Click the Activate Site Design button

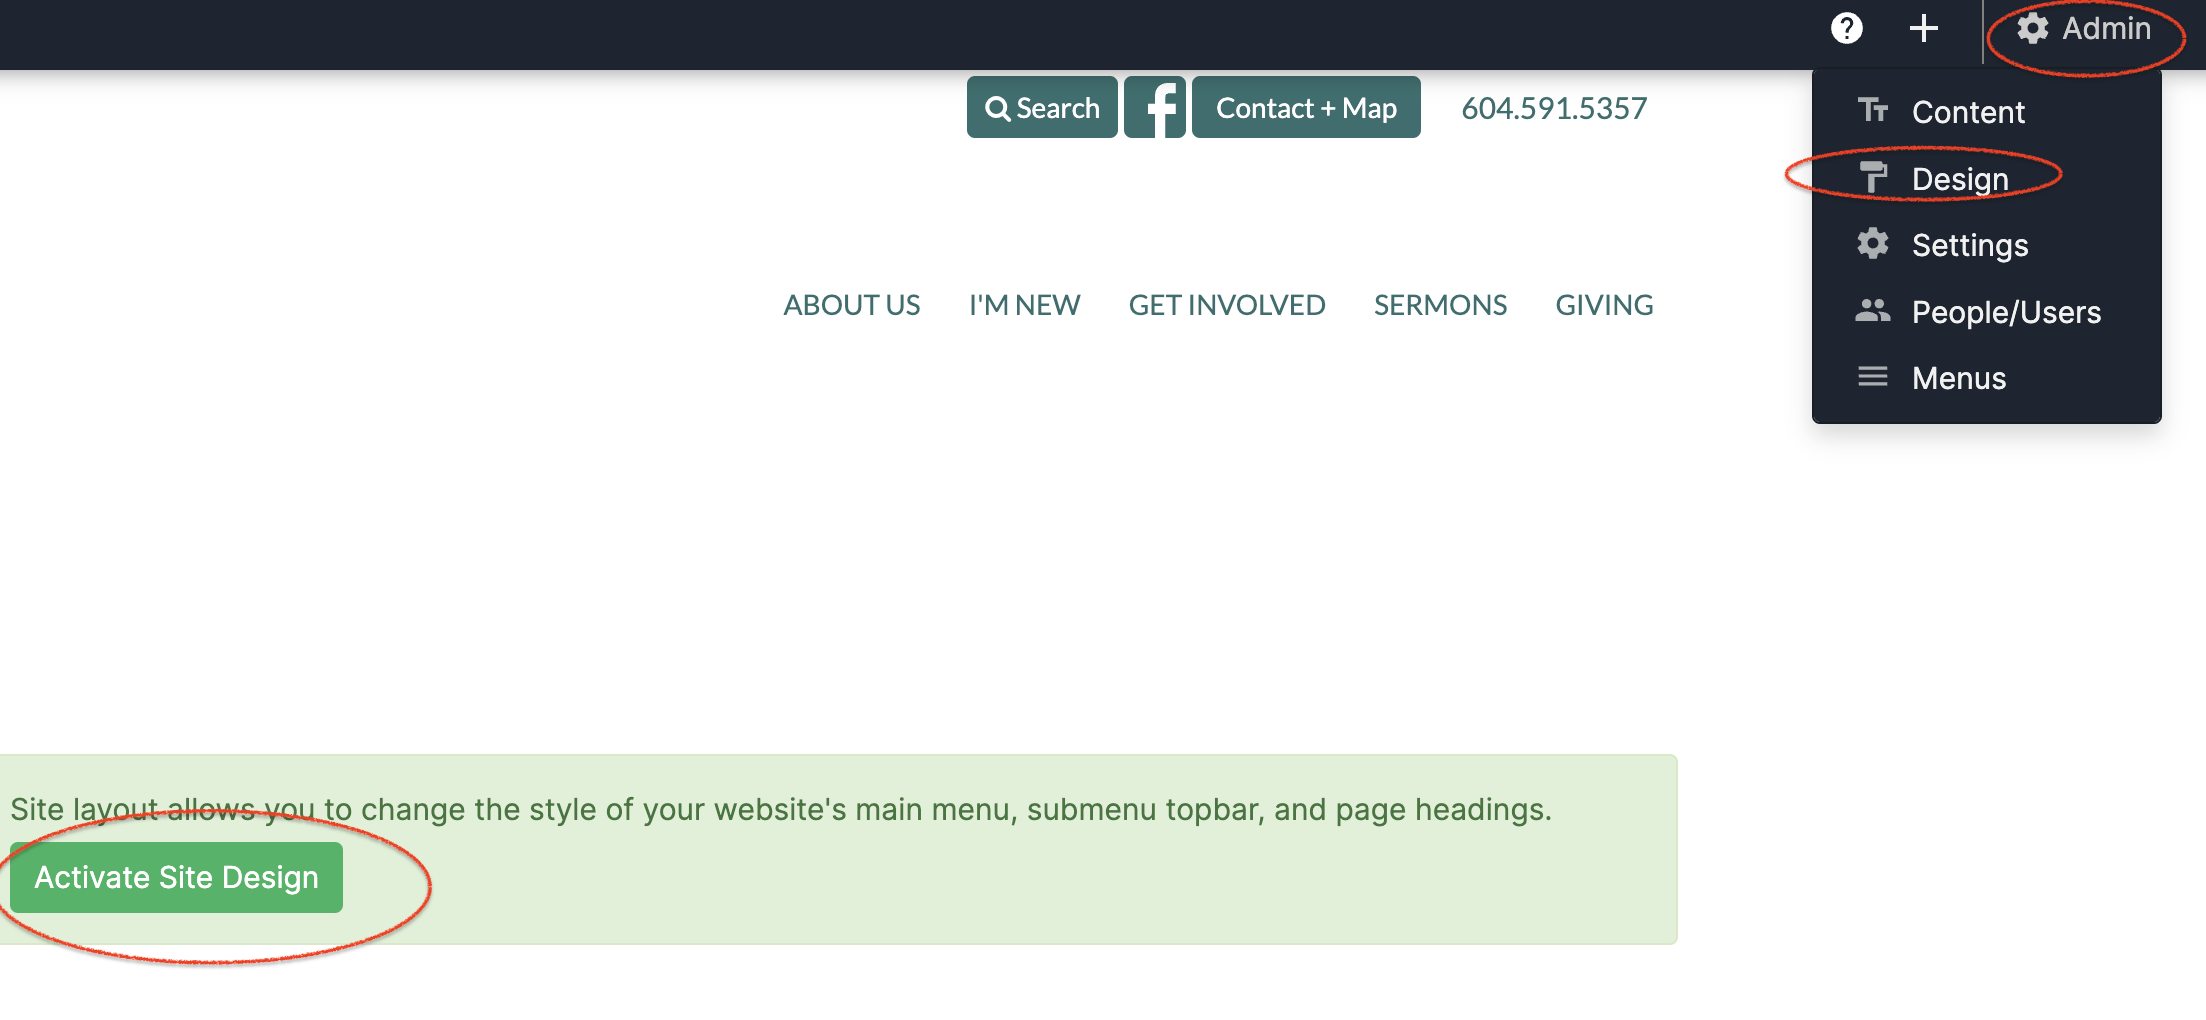176,877
